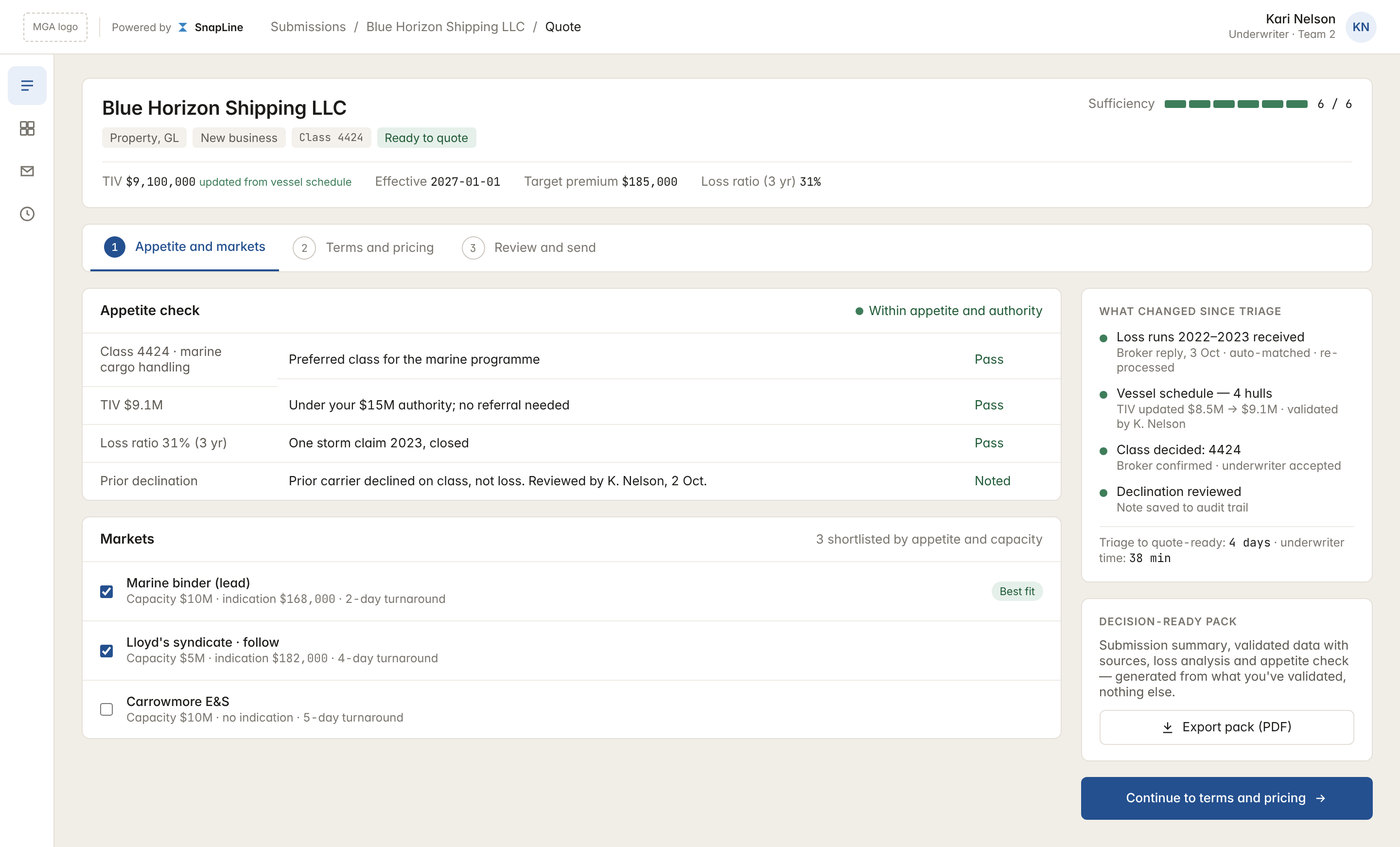Viewport: 1400px width, 847px height.
Task: Go to the Terms and pricing step
Action: 364,248
